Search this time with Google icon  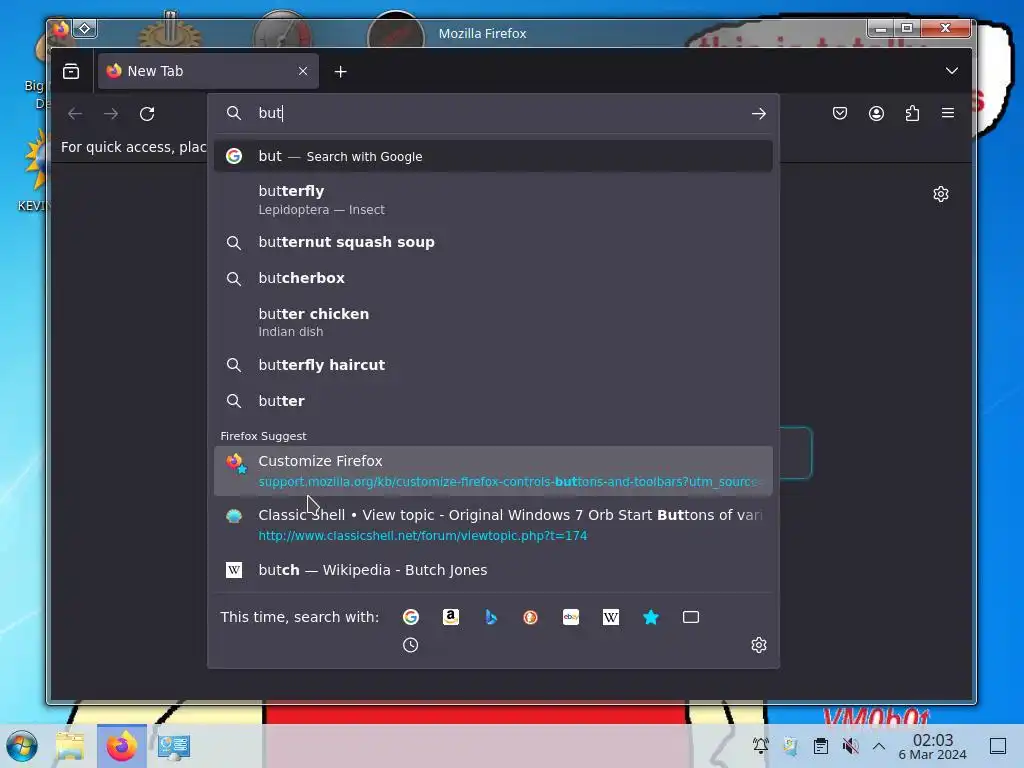[x=411, y=617]
